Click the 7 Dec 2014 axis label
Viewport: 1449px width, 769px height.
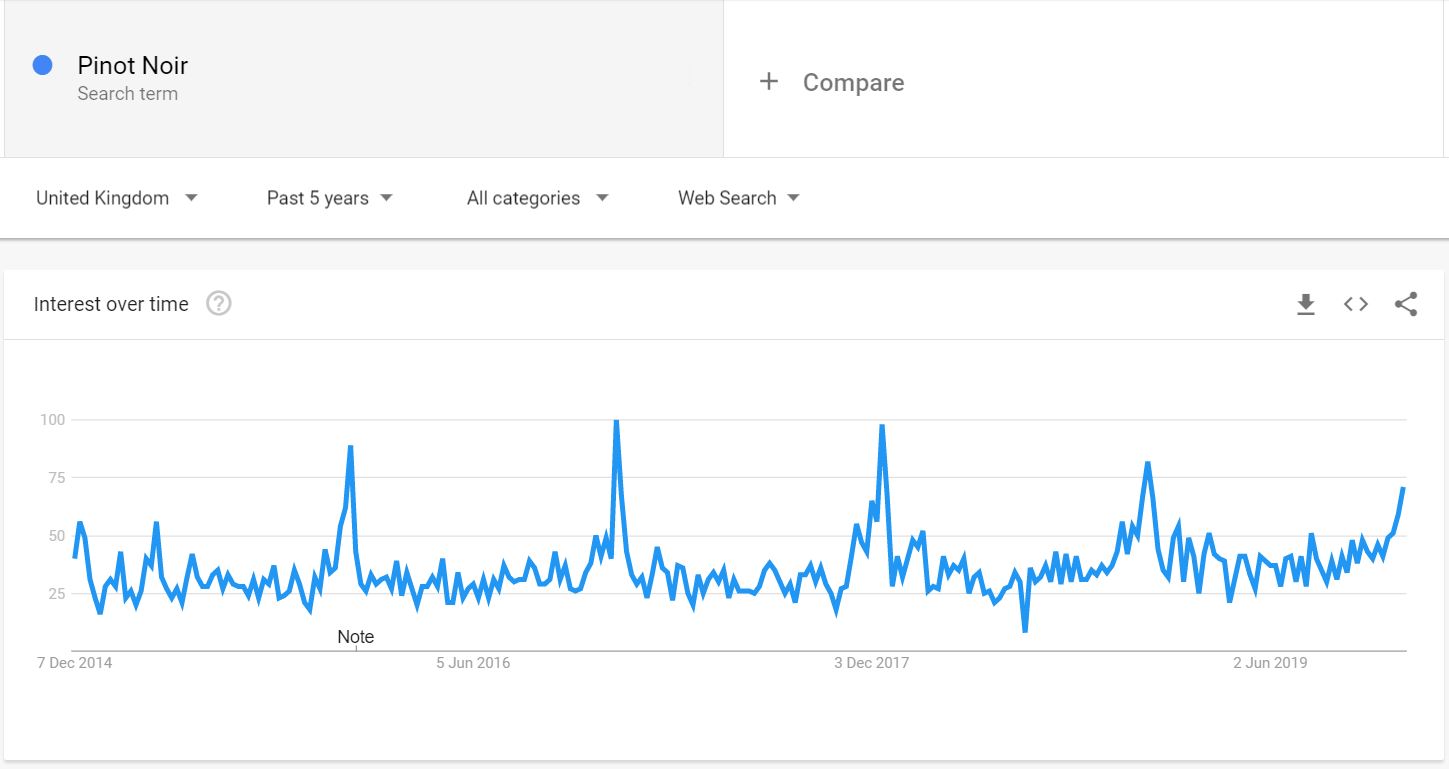point(75,662)
